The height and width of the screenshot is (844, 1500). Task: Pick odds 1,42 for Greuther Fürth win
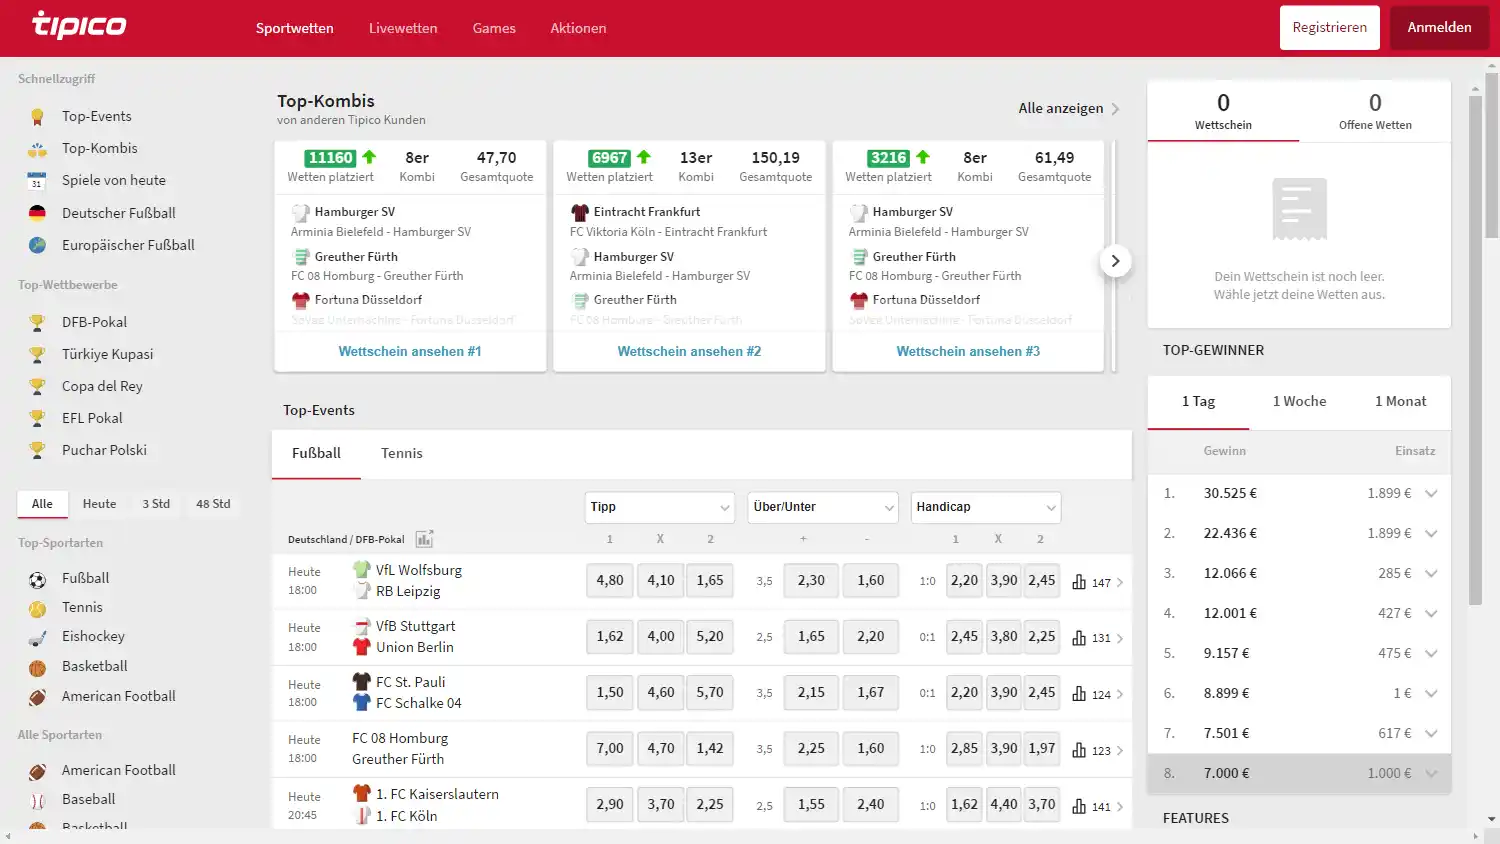click(x=710, y=748)
